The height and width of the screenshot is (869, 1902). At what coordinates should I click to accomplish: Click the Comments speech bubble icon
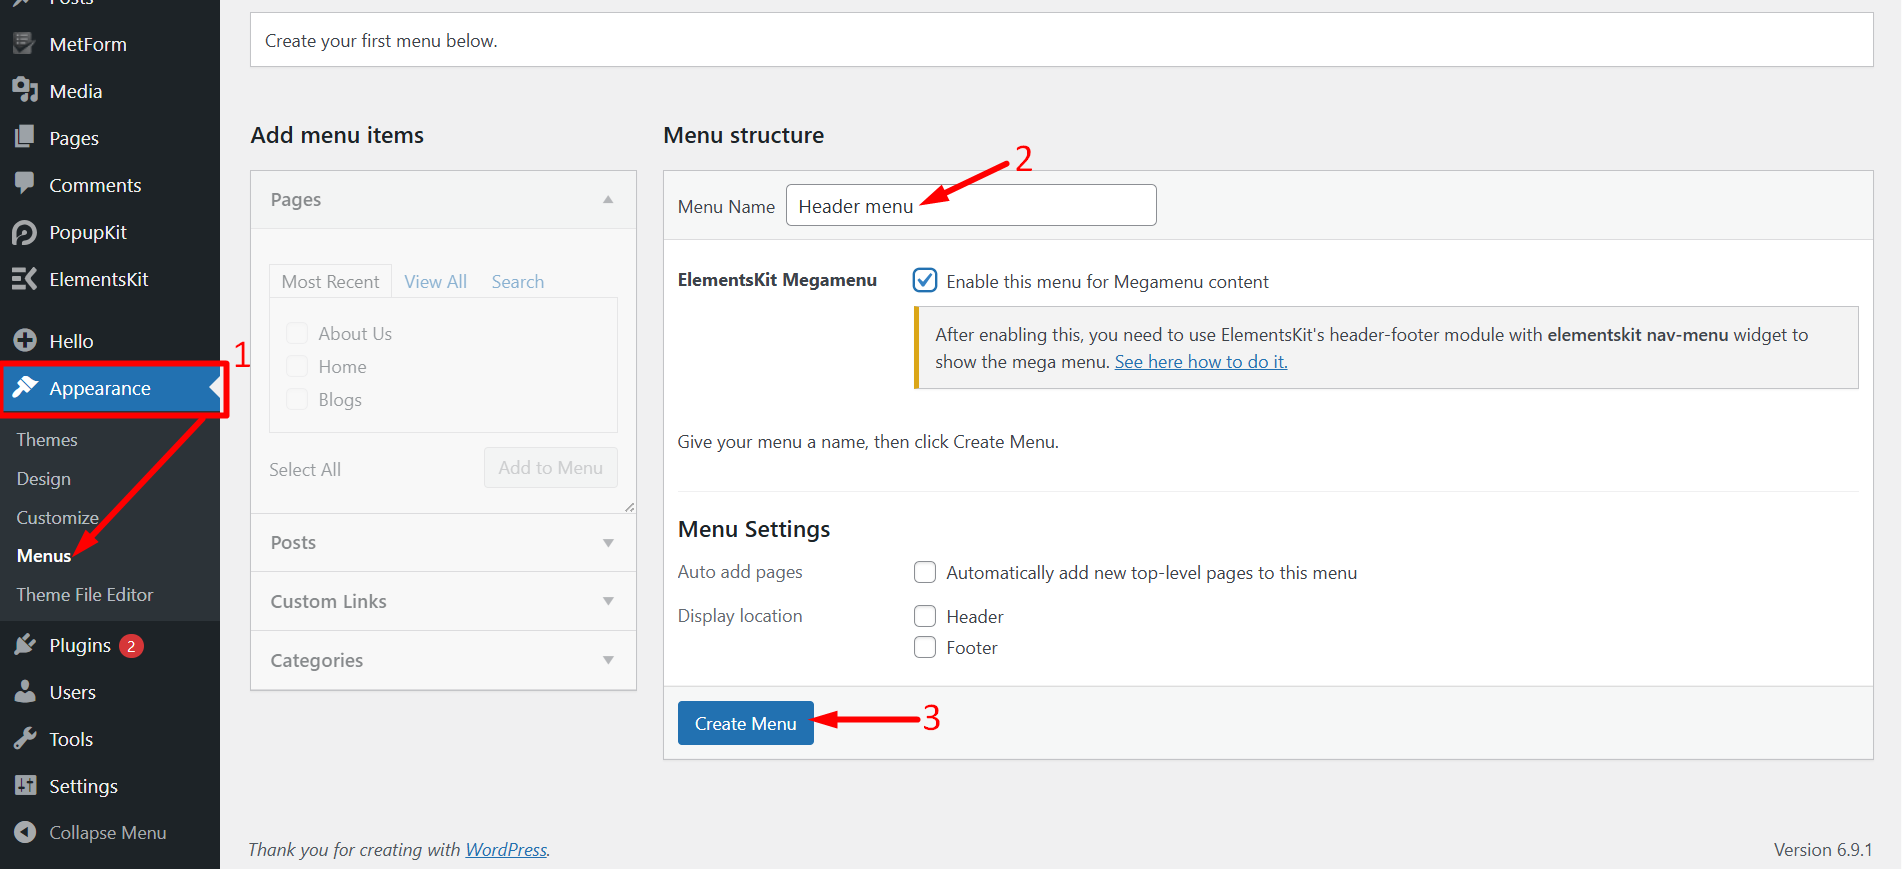click(x=25, y=184)
